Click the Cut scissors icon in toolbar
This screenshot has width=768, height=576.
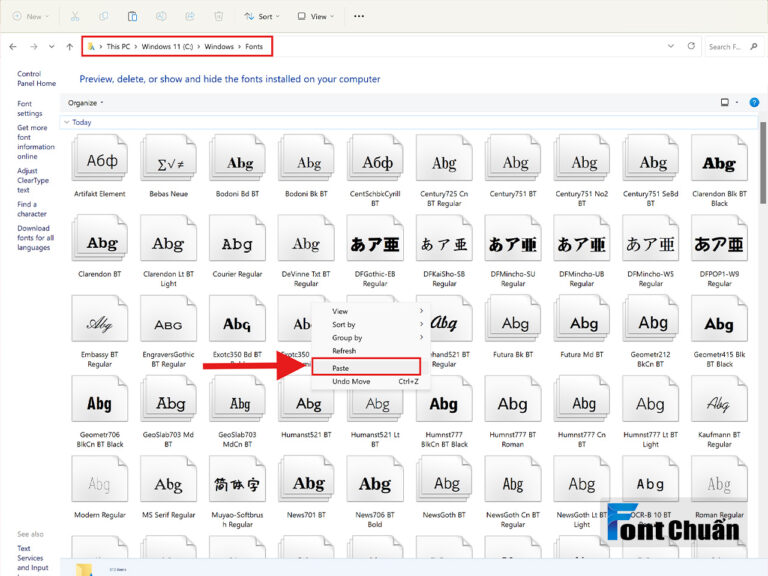tap(75, 16)
